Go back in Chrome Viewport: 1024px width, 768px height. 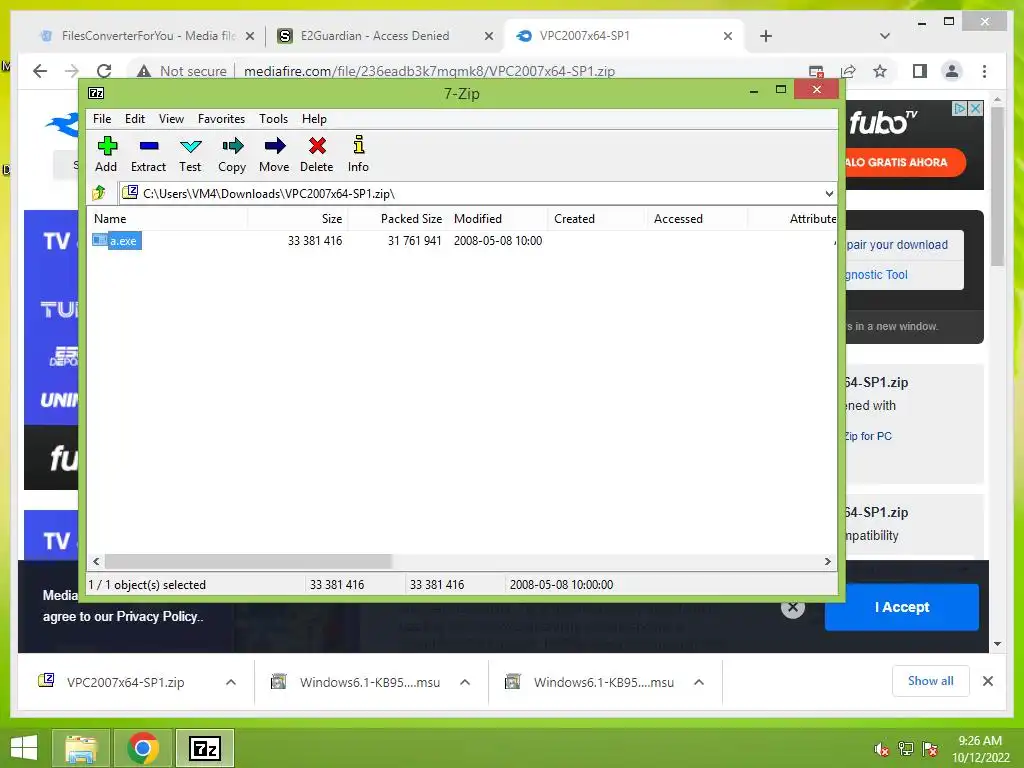click(40, 71)
